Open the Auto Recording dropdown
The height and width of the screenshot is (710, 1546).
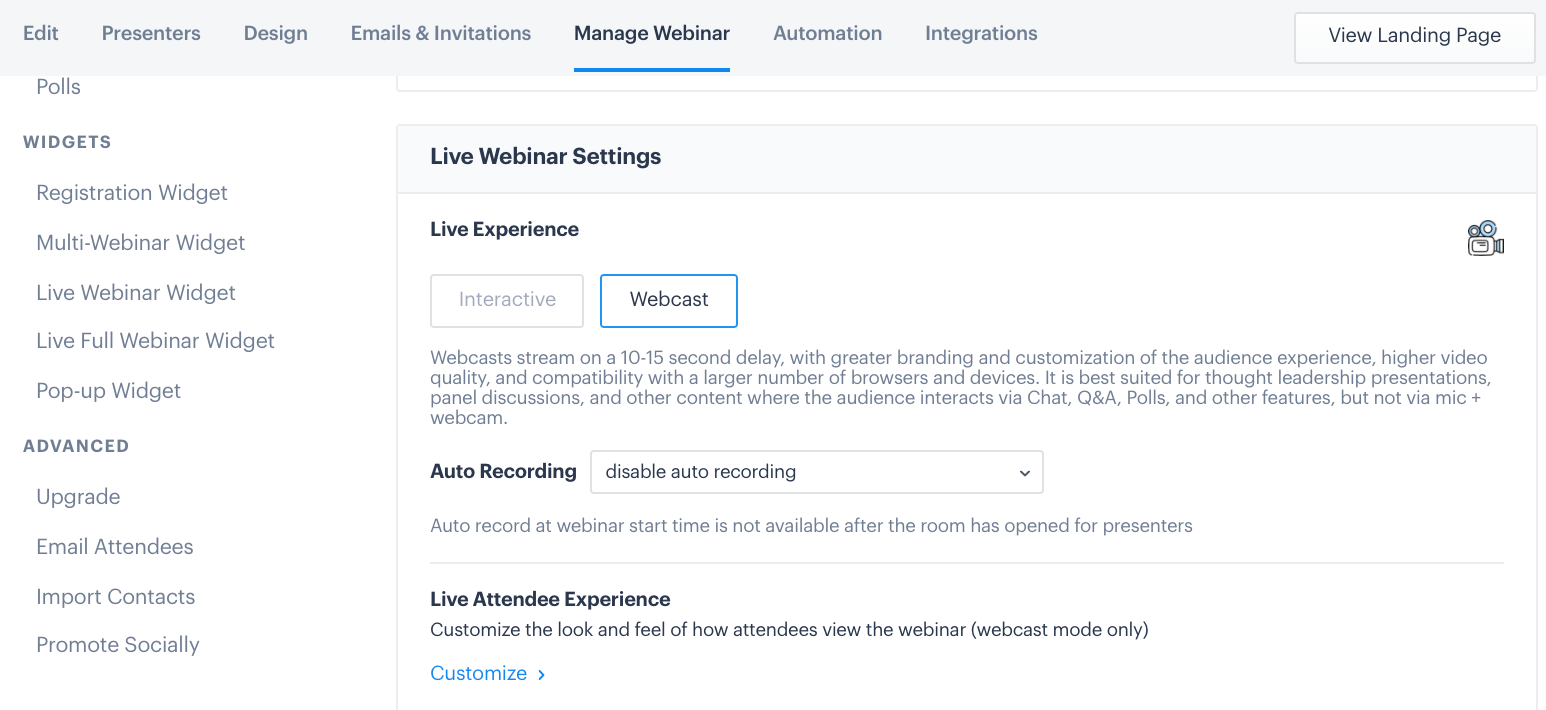pyautogui.click(x=816, y=472)
